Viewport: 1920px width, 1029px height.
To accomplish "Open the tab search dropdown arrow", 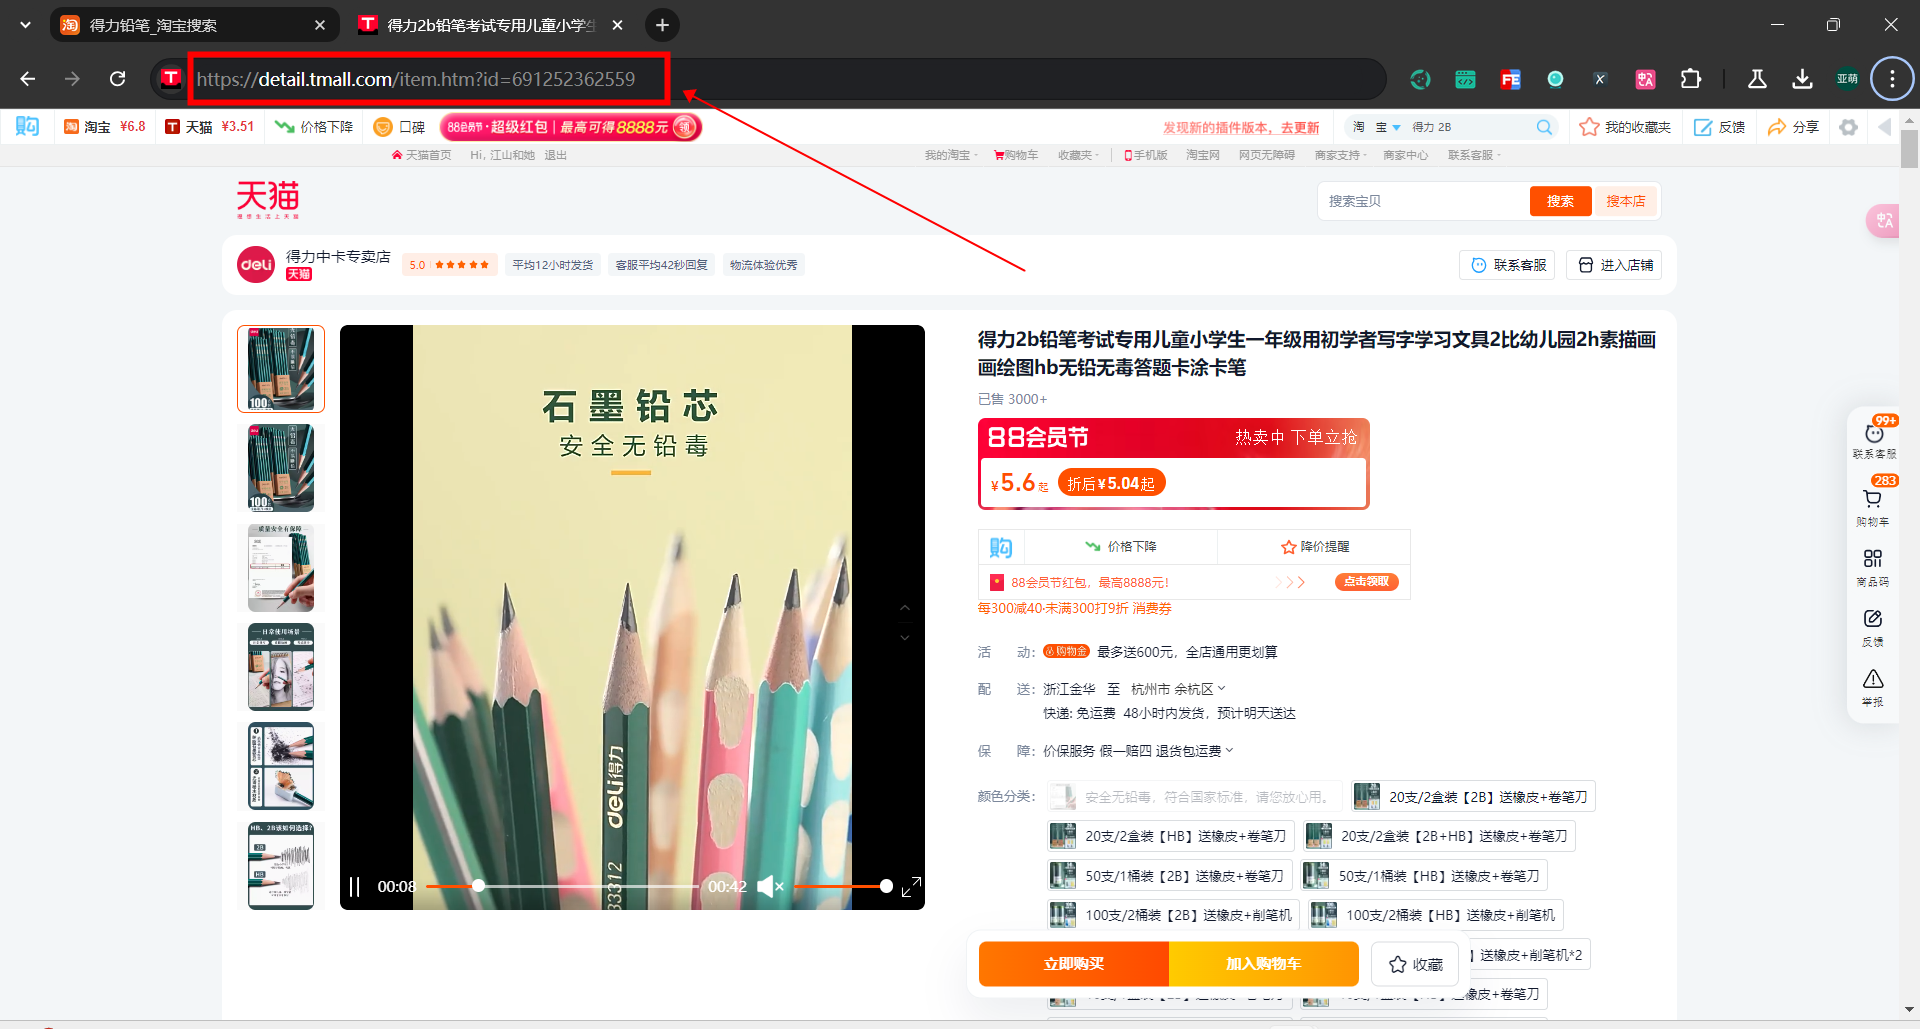I will click(x=25, y=25).
